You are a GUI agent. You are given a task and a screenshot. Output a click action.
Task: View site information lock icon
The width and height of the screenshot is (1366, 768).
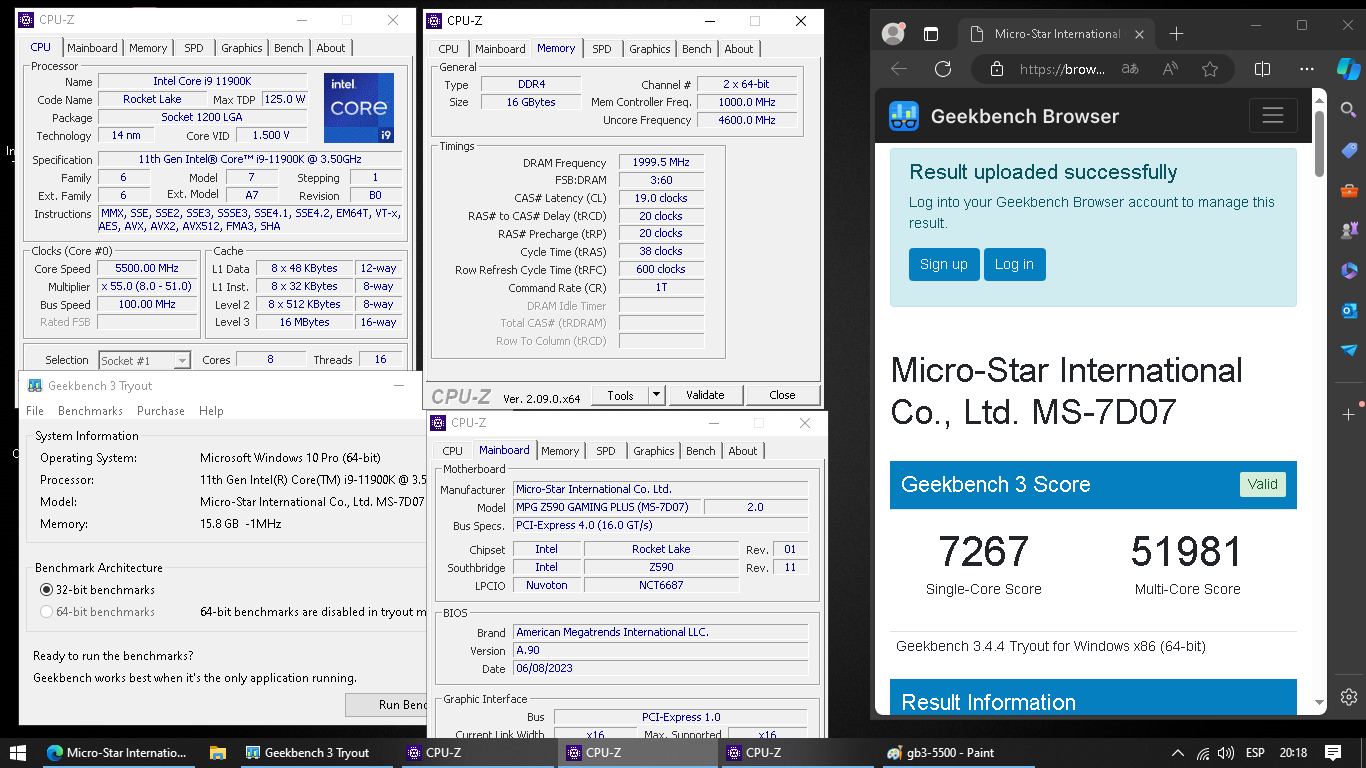click(996, 69)
